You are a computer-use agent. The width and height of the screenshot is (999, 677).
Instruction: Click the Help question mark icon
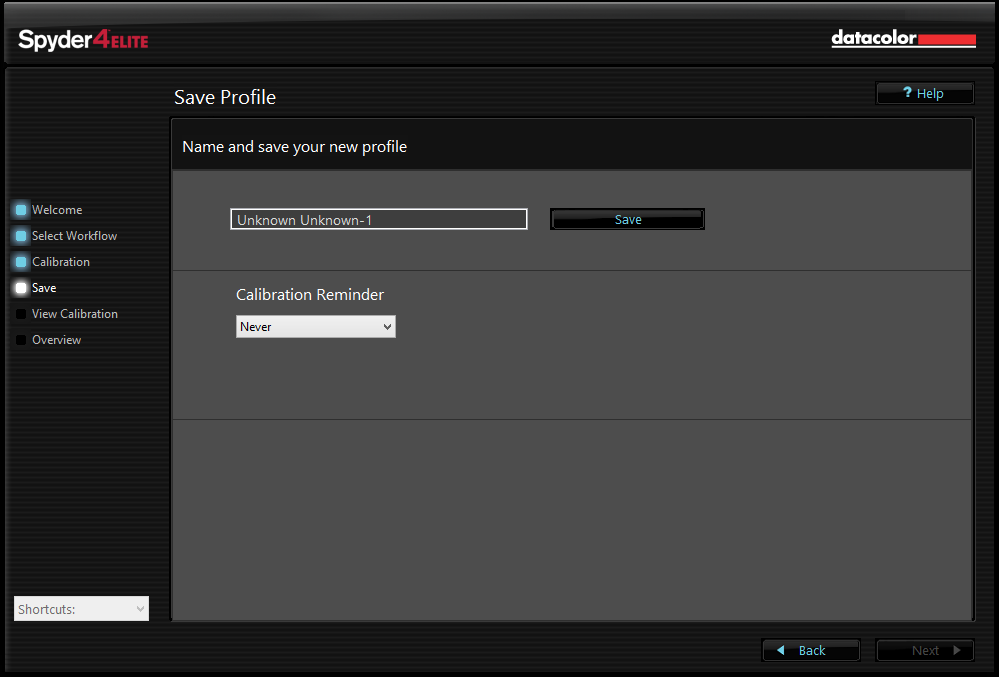click(x=906, y=93)
